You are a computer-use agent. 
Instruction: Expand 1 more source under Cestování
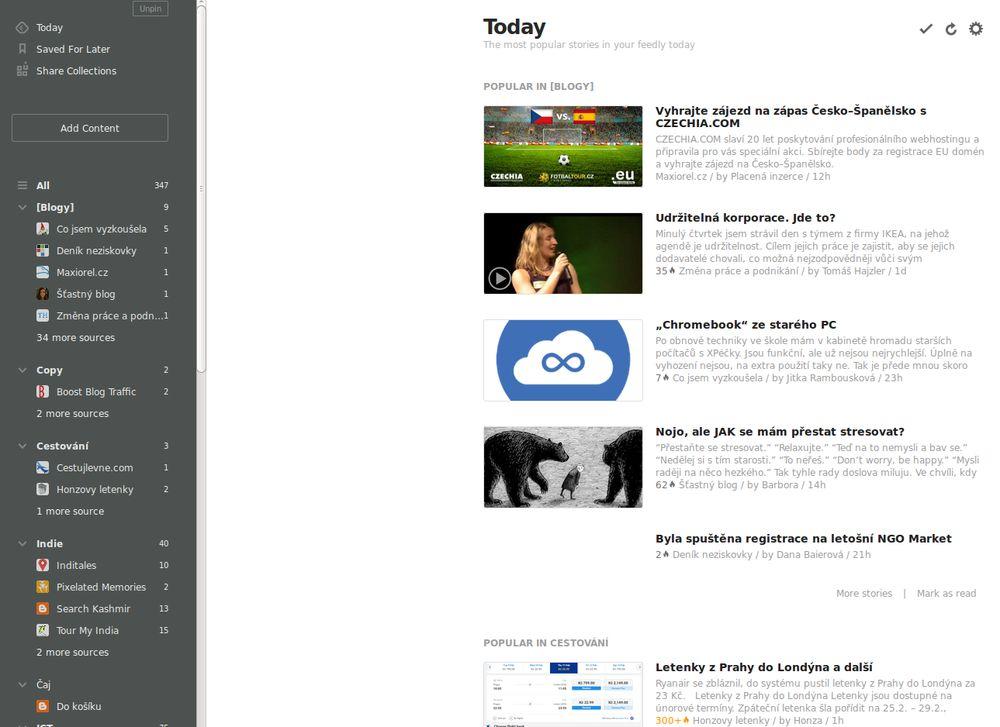click(70, 511)
